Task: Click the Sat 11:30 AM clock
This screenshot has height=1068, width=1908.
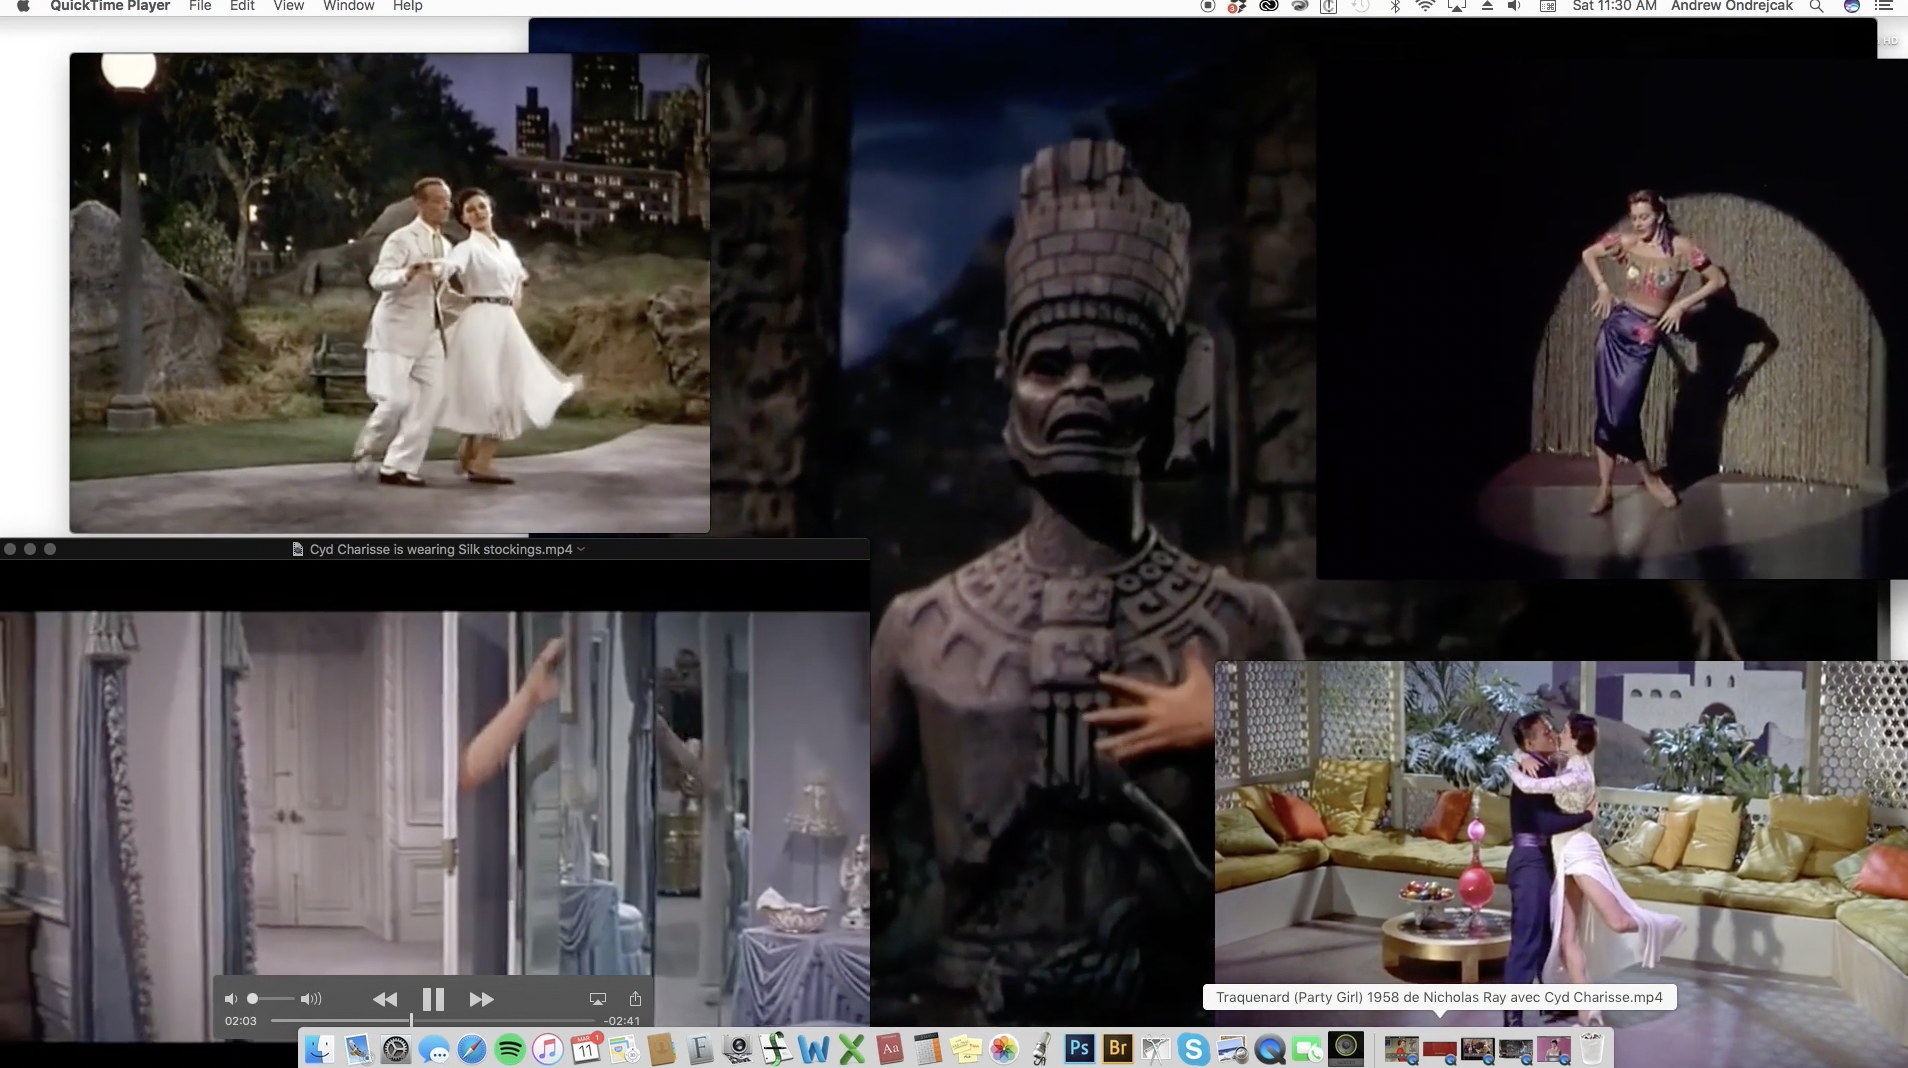Action: point(1614,6)
